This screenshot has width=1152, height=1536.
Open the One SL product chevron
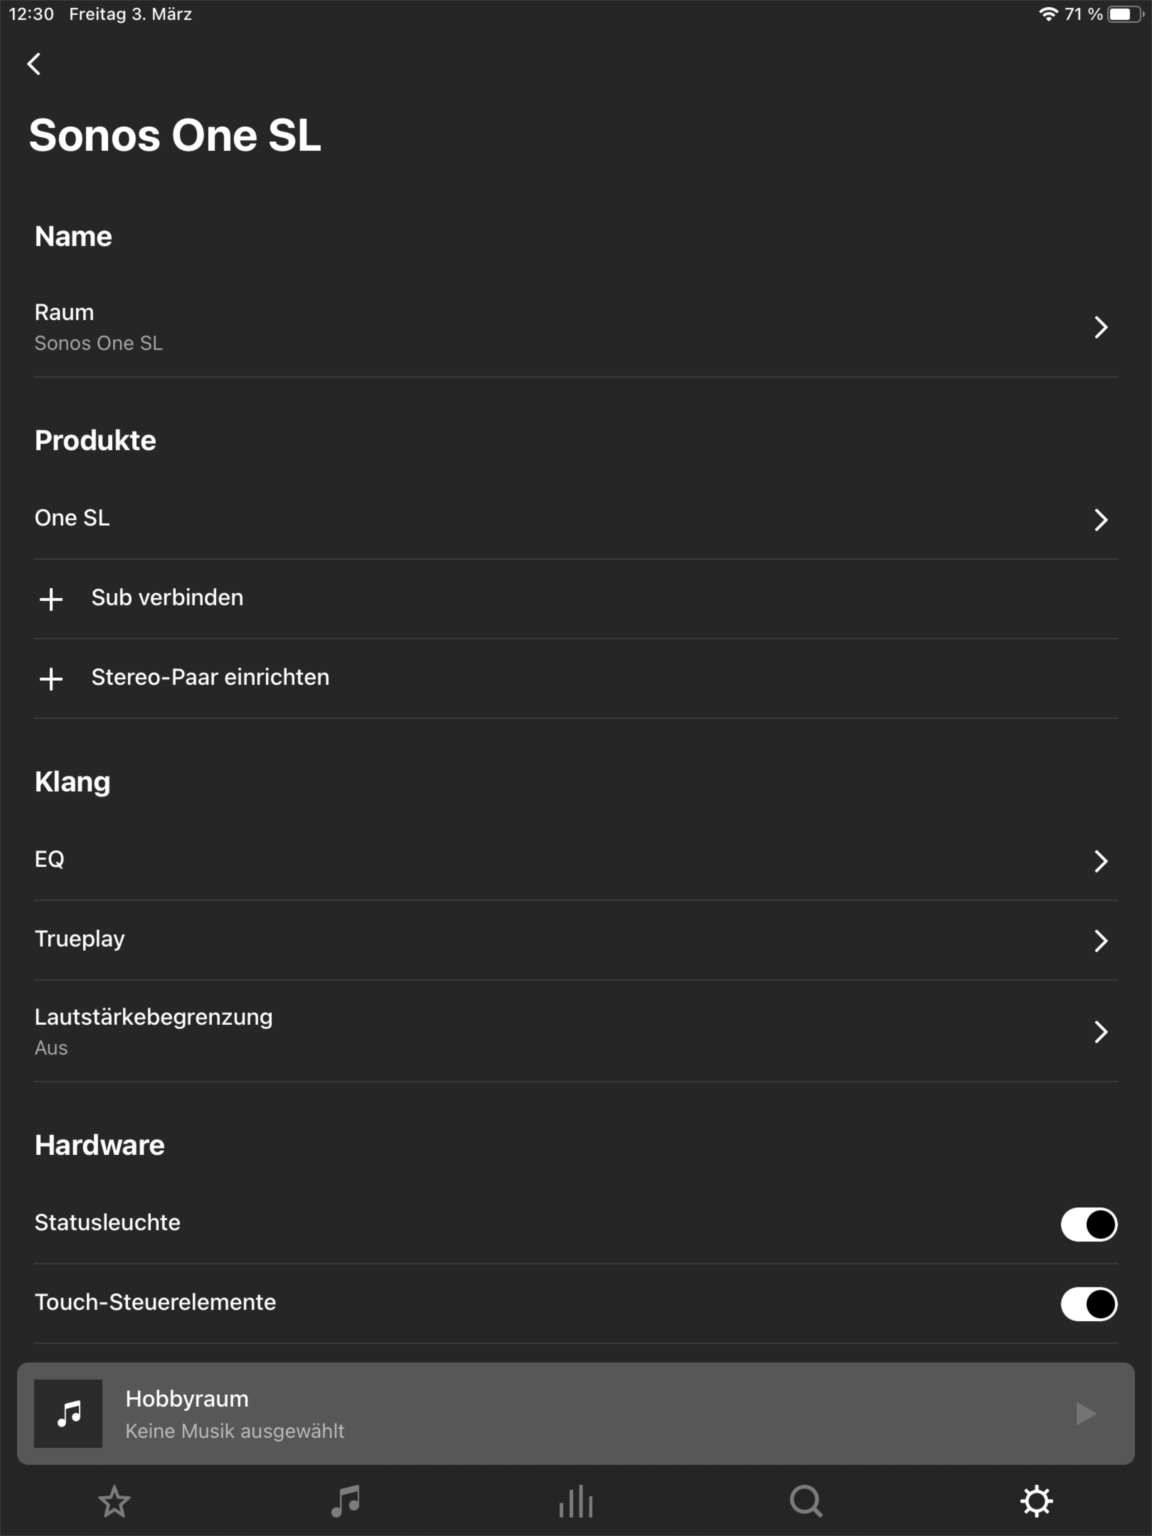1100,519
